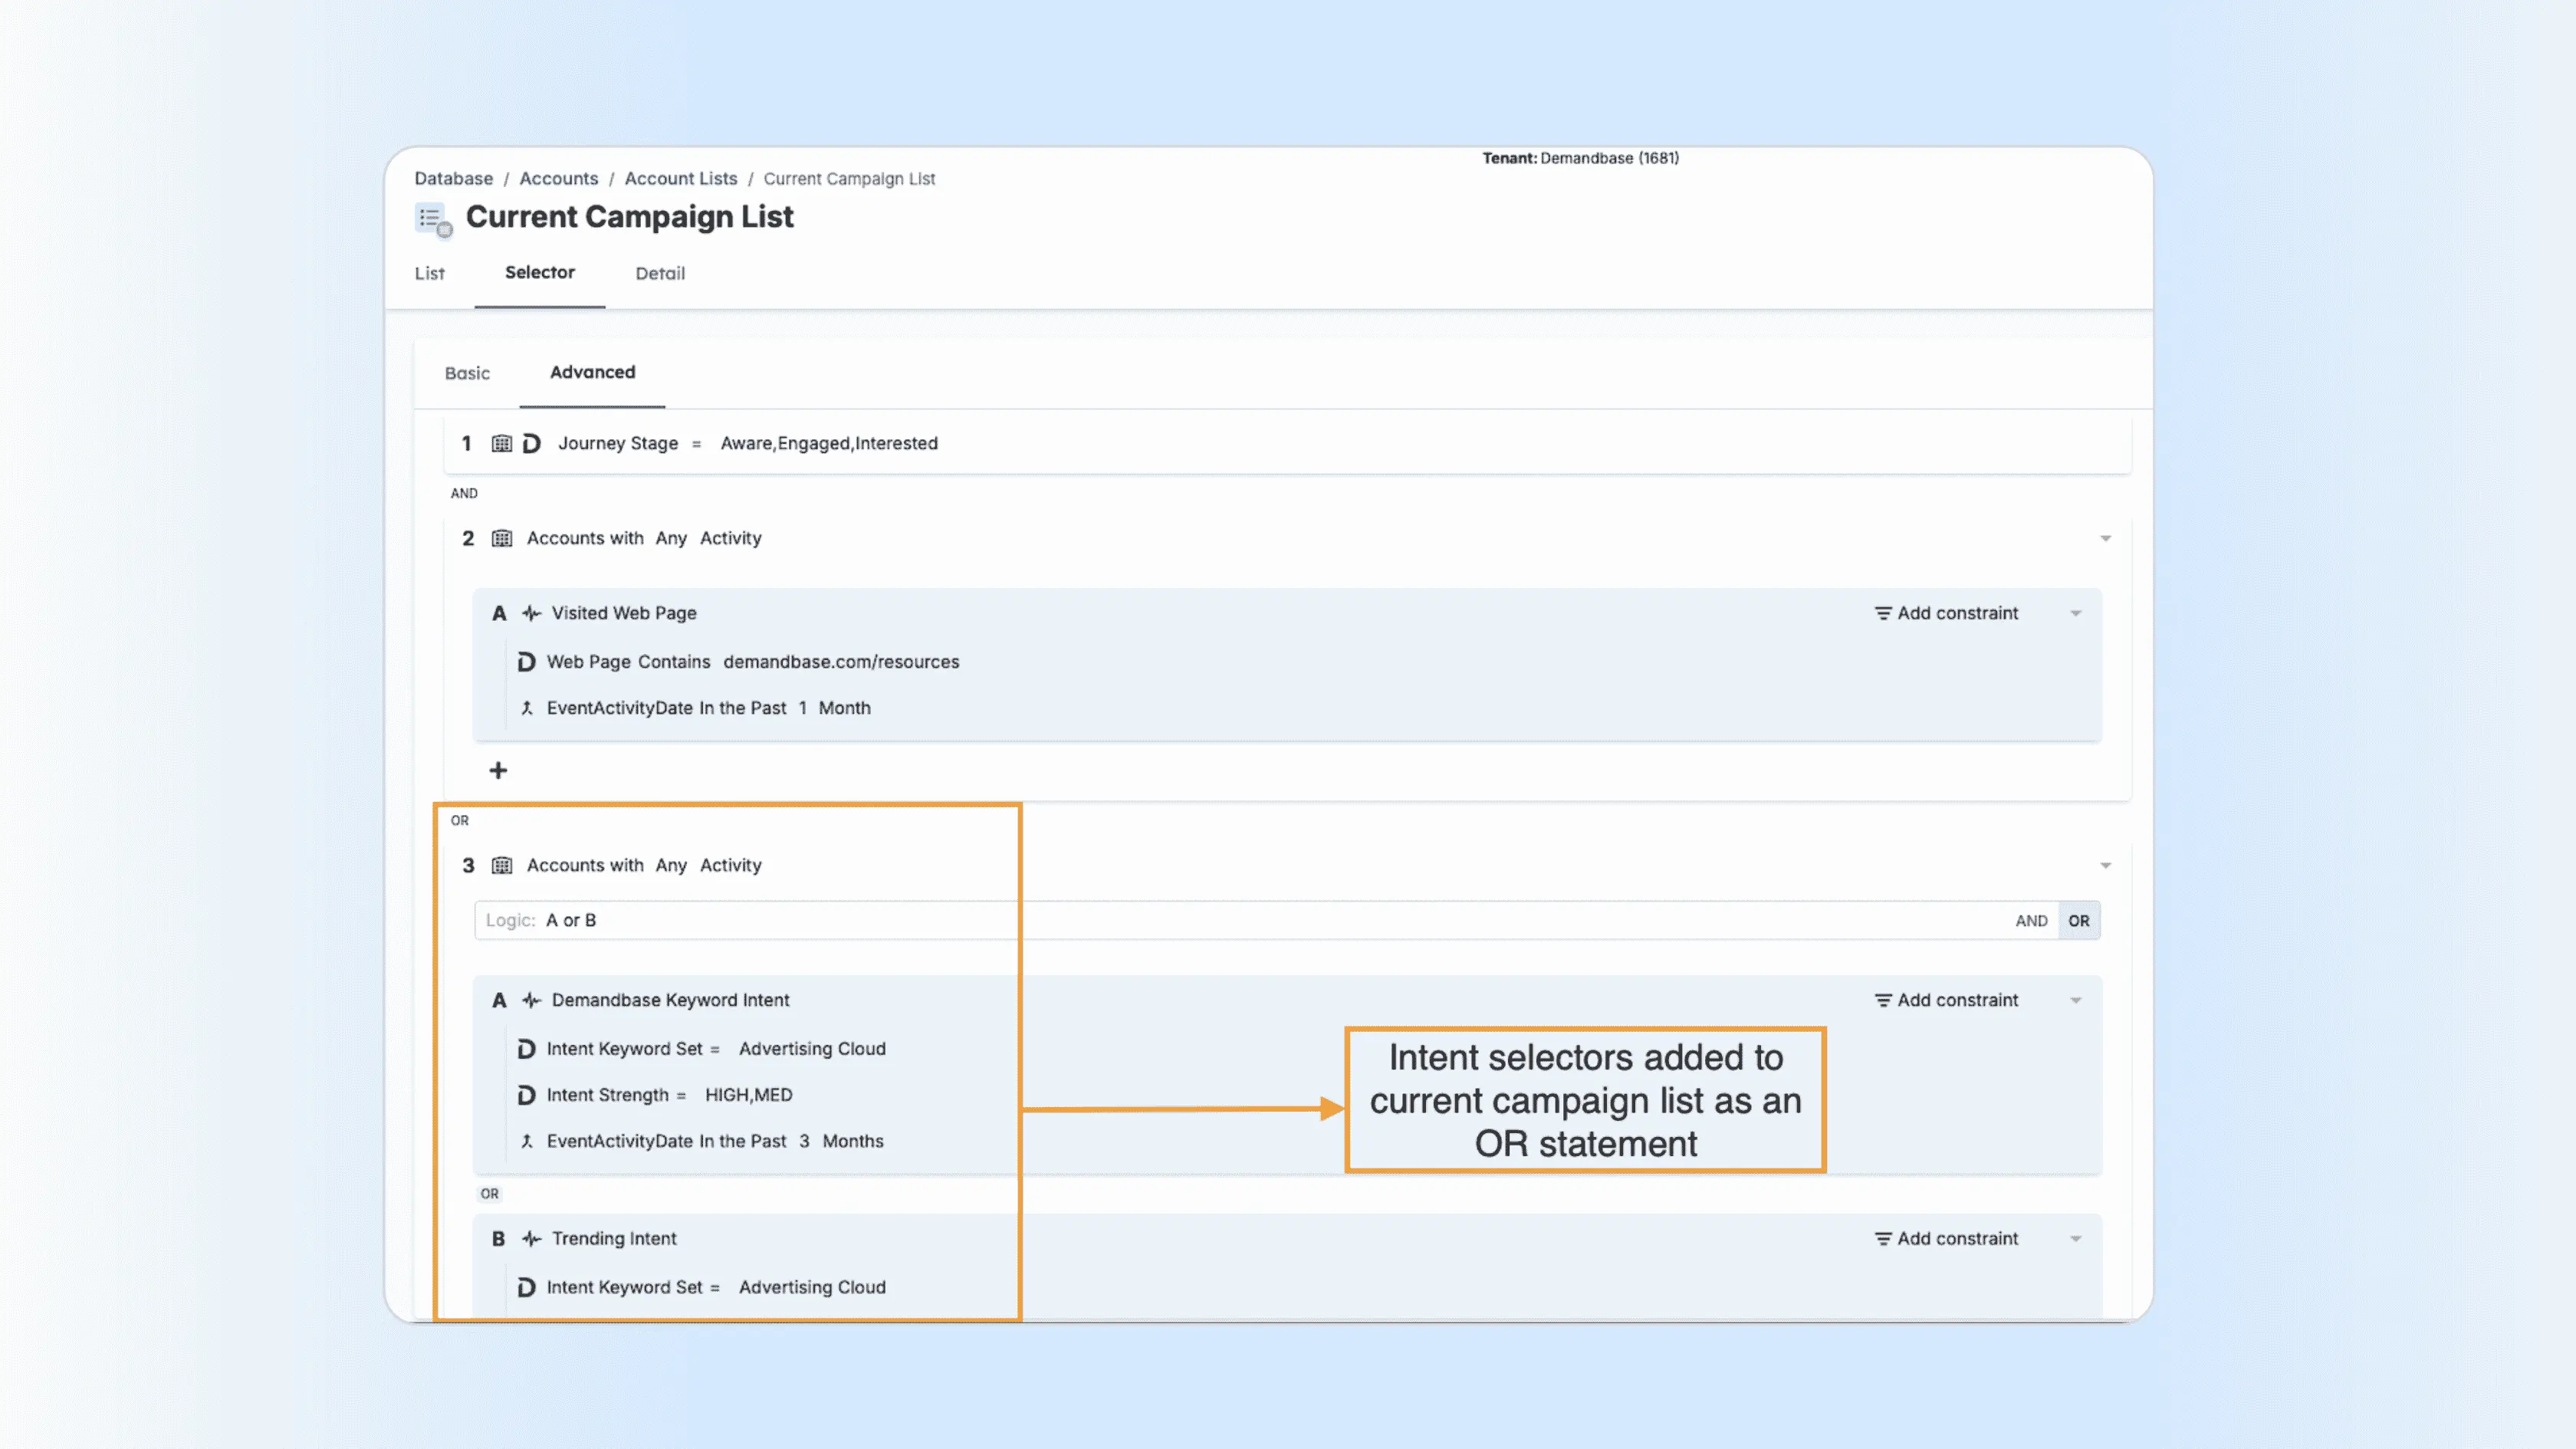This screenshot has width=2576, height=1449.
Task: Click the D icon beside Intent Keyword Set under Keyword Intent
Action: click(526, 1049)
